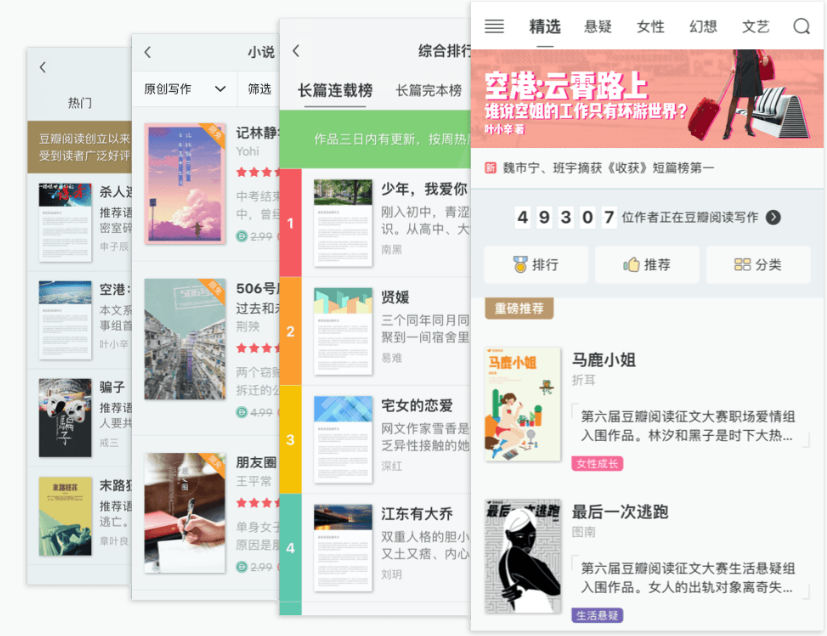Image resolution: width=827 pixels, height=636 pixels.
Task: Select the 精选 tab
Action: pos(545,26)
